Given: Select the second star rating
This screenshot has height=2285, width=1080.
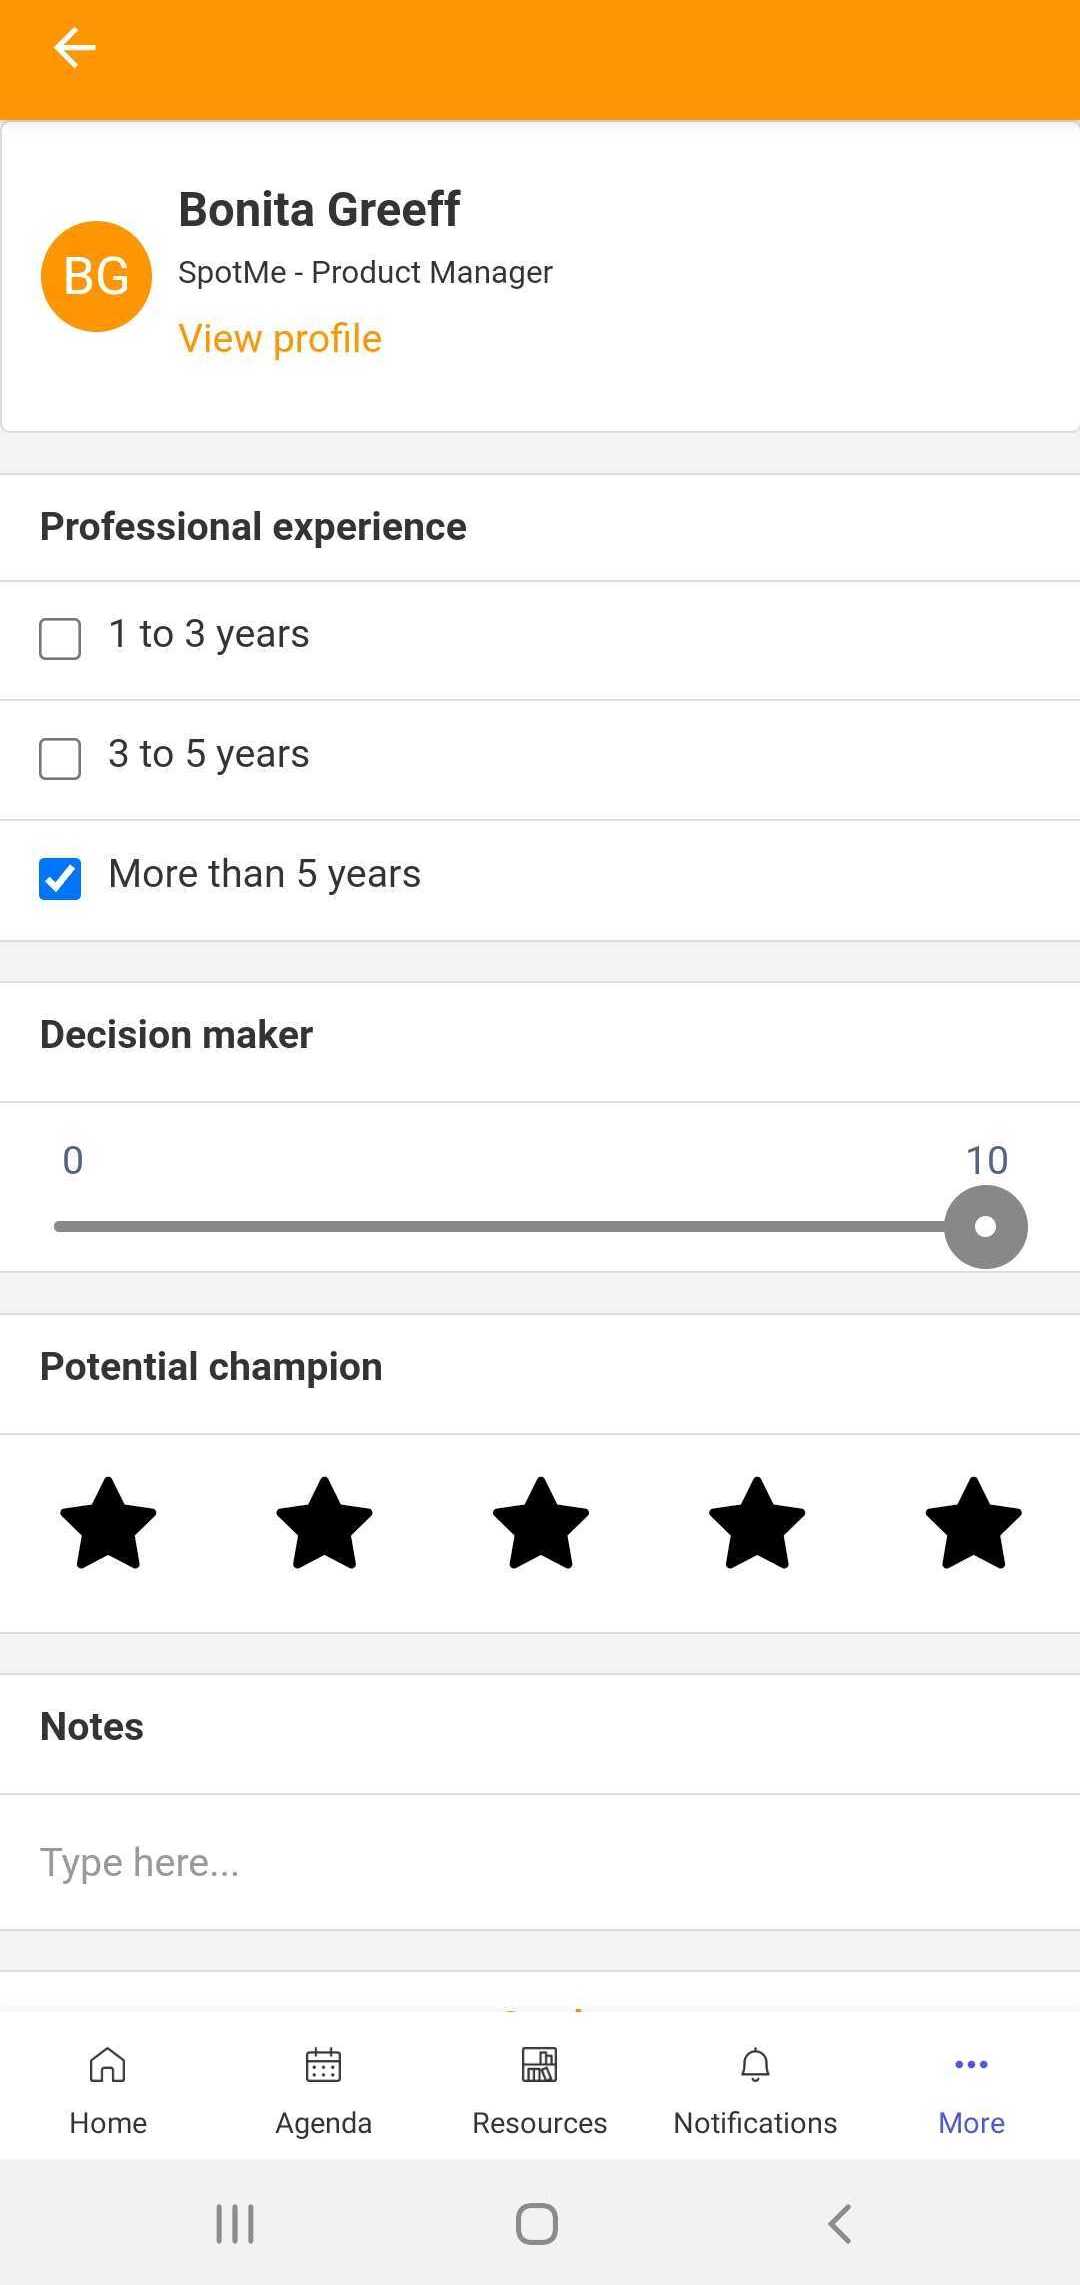Looking at the screenshot, I should tap(324, 1523).
